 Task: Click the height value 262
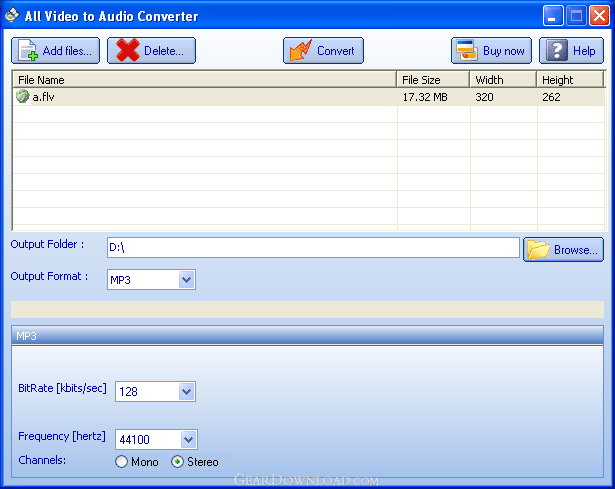(551, 97)
